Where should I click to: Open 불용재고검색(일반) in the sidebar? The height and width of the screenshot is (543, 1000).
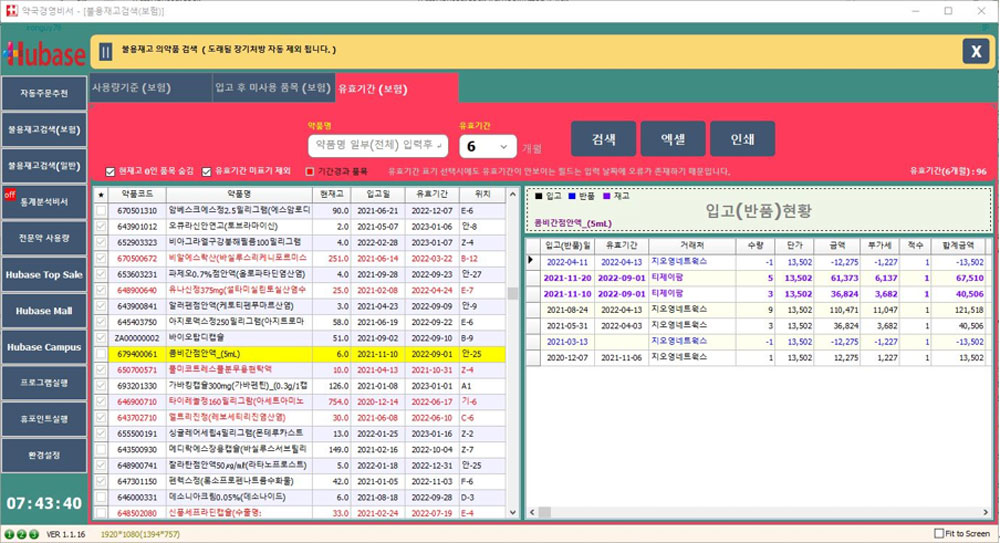click(x=44, y=166)
